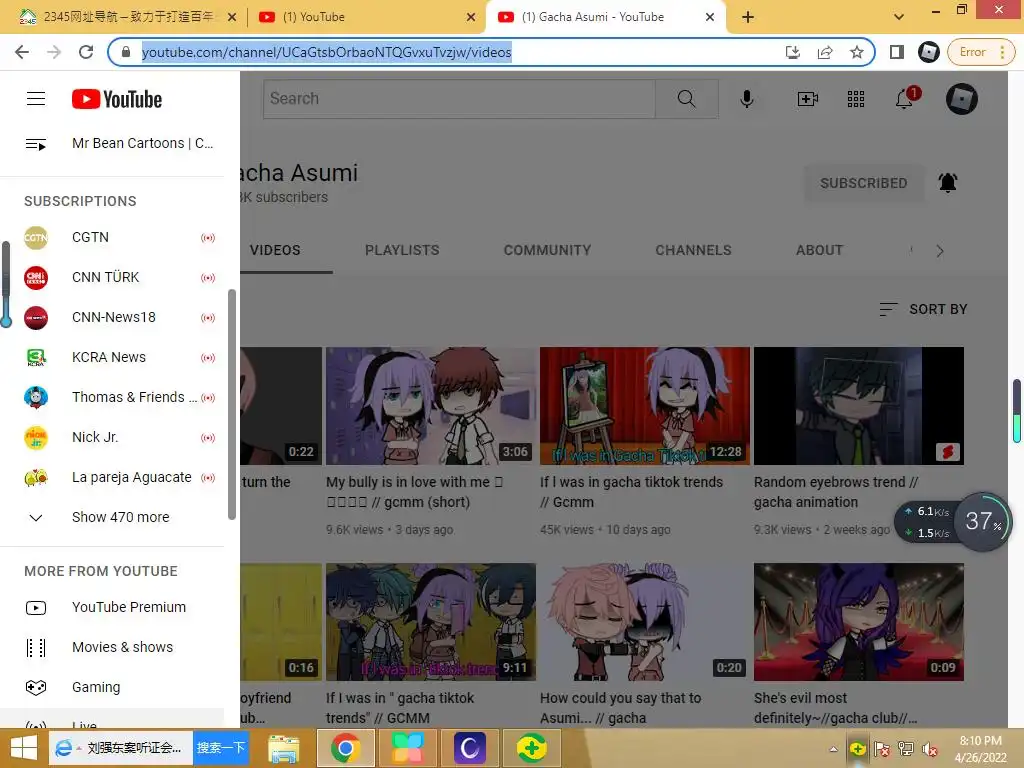Open the Windows Start button

tap(23, 748)
